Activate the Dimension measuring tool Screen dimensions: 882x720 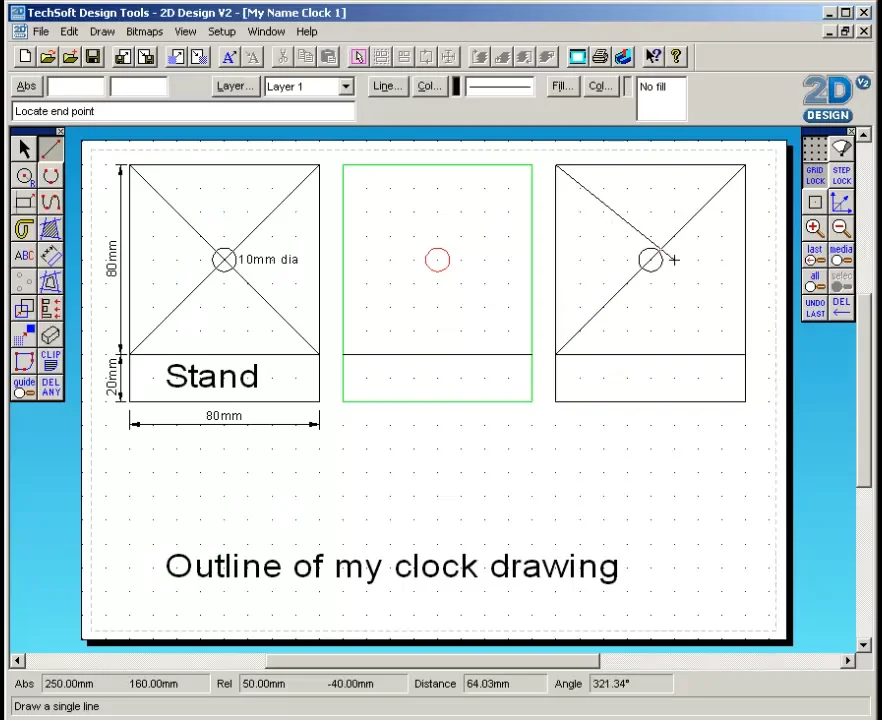51,255
